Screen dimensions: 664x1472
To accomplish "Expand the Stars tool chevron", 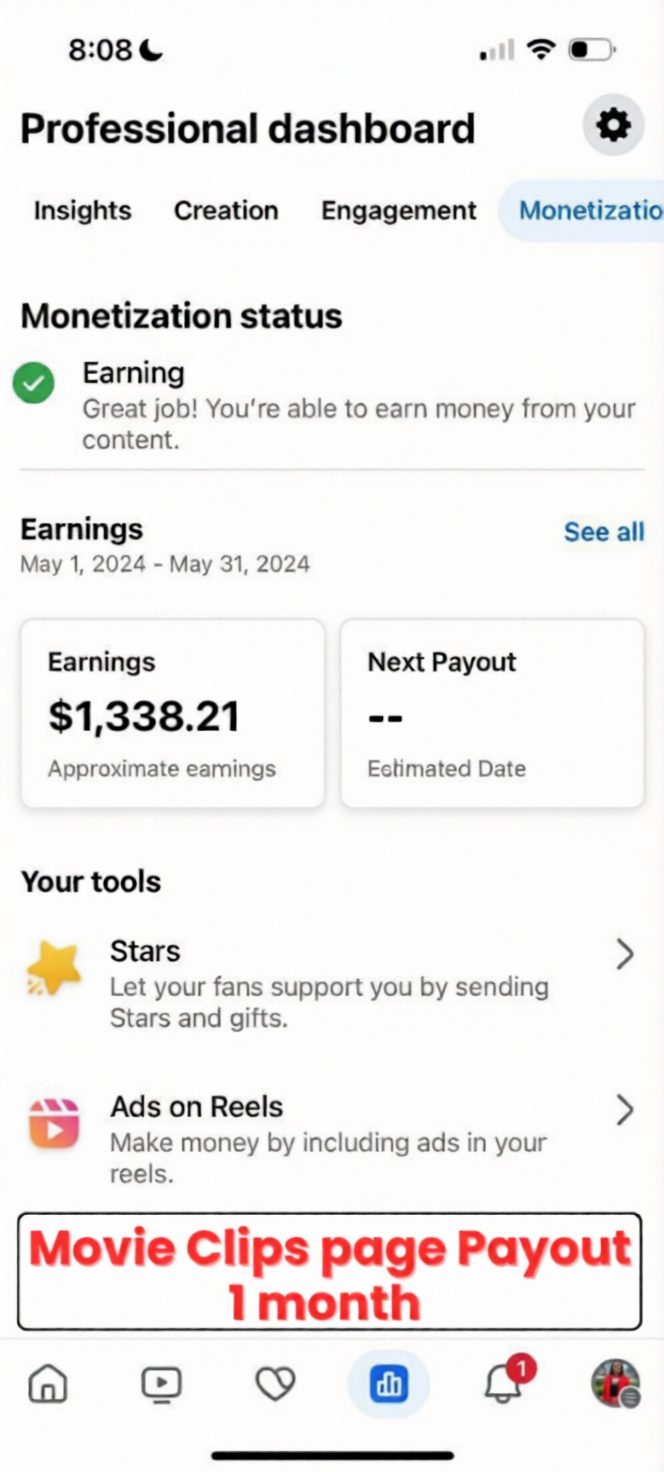I will tap(625, 955).
